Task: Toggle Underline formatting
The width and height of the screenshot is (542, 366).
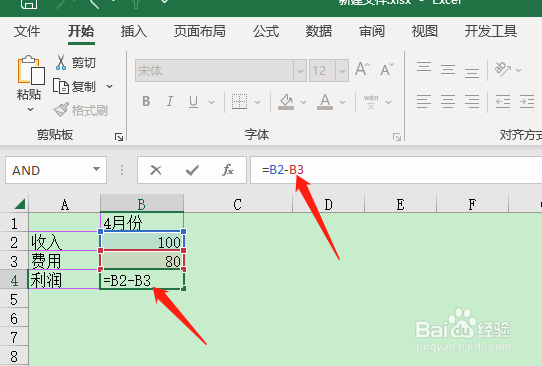Action: [x=194, y=102]
